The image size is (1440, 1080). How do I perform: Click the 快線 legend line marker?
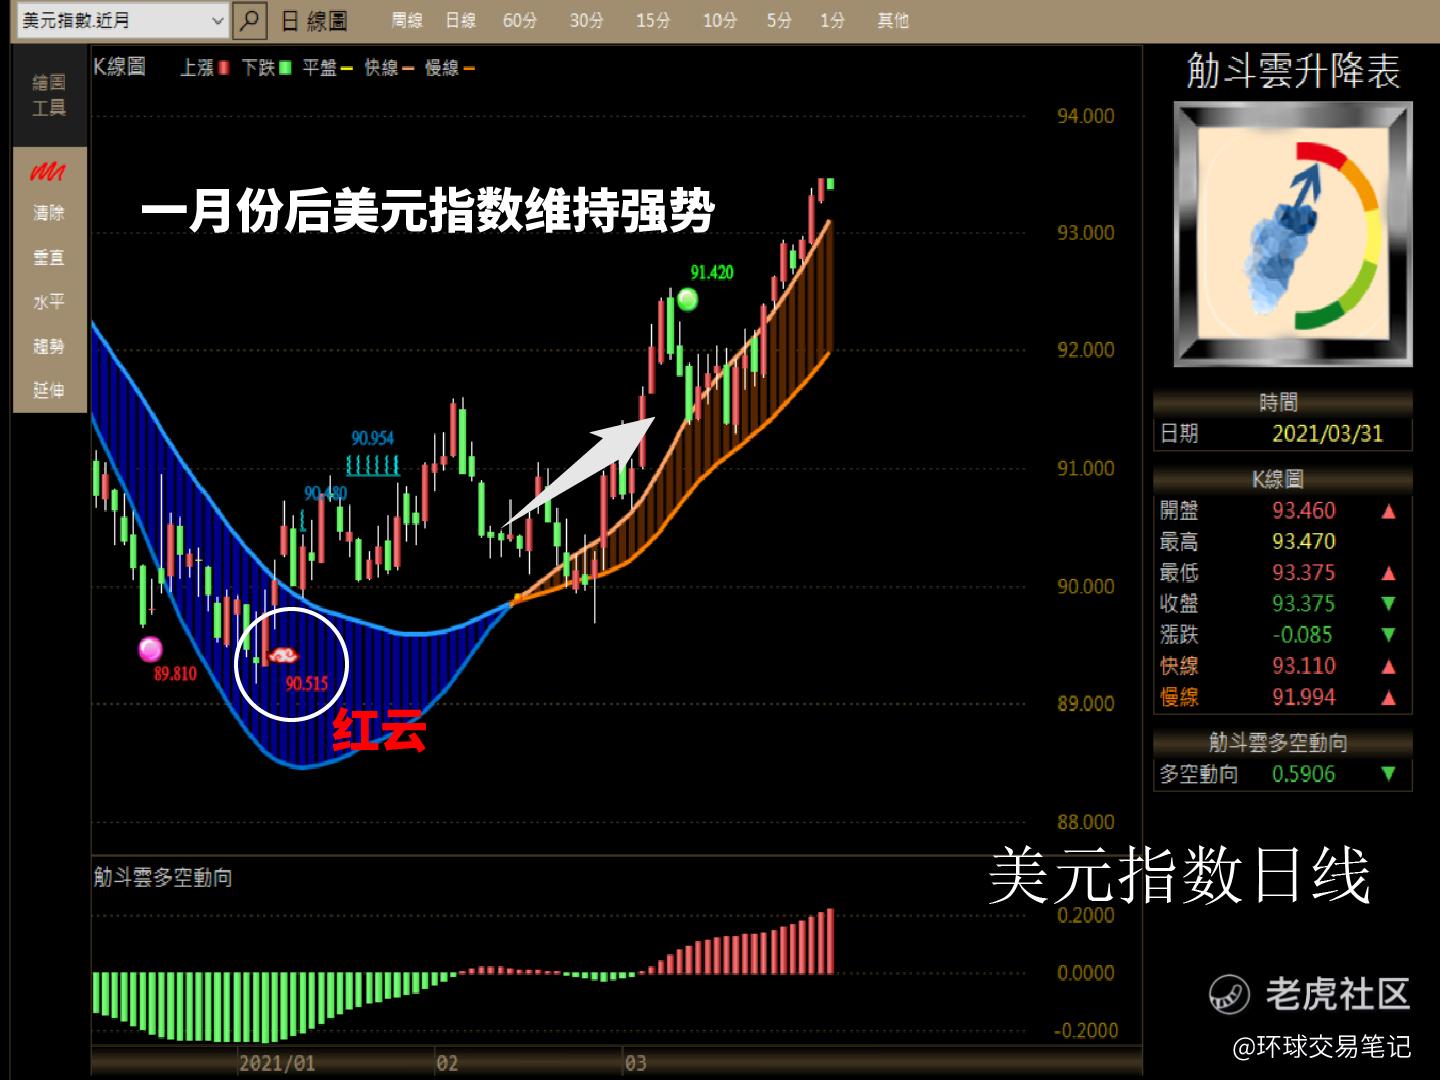coord(407,69)
